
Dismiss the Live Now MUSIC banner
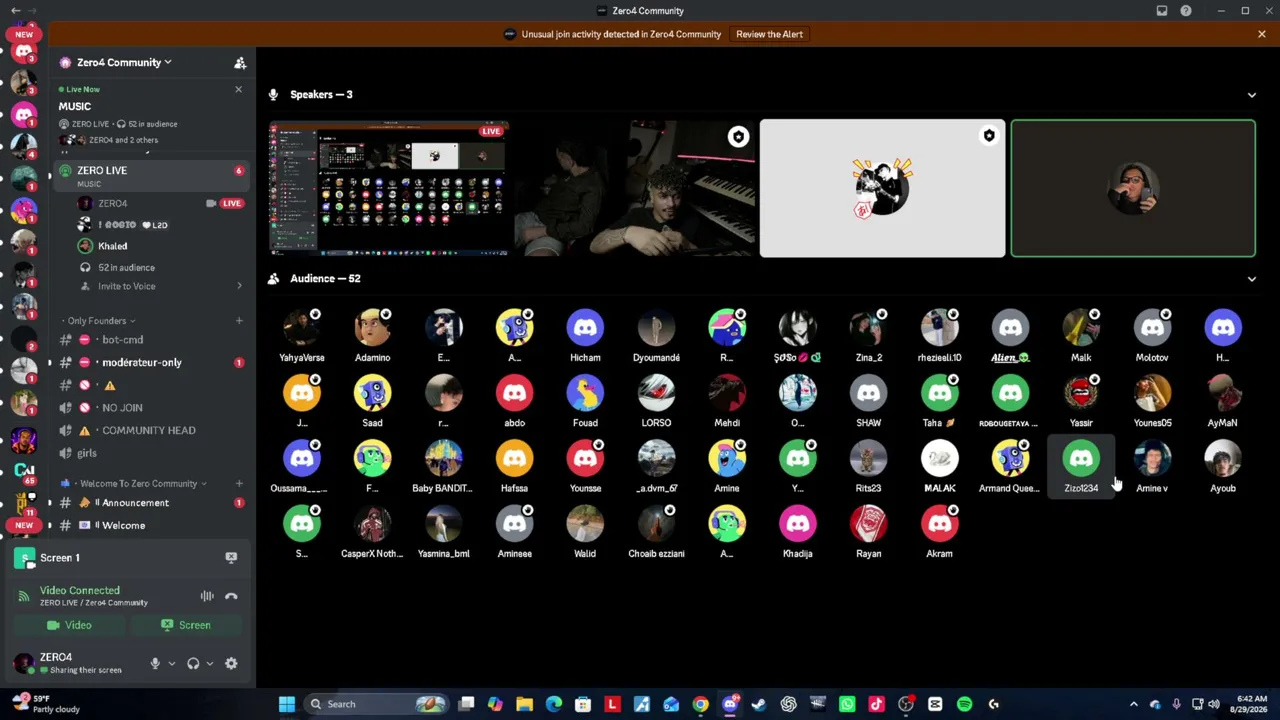point(238,90)
